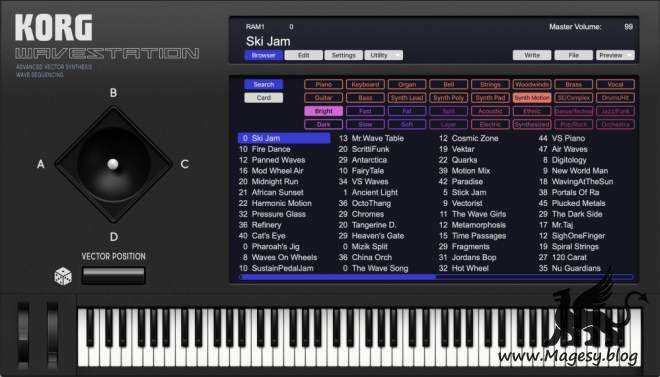Toggle the Woodwinds category filter
The height and width of the screenshot is (377, 660).
(532, 85)
